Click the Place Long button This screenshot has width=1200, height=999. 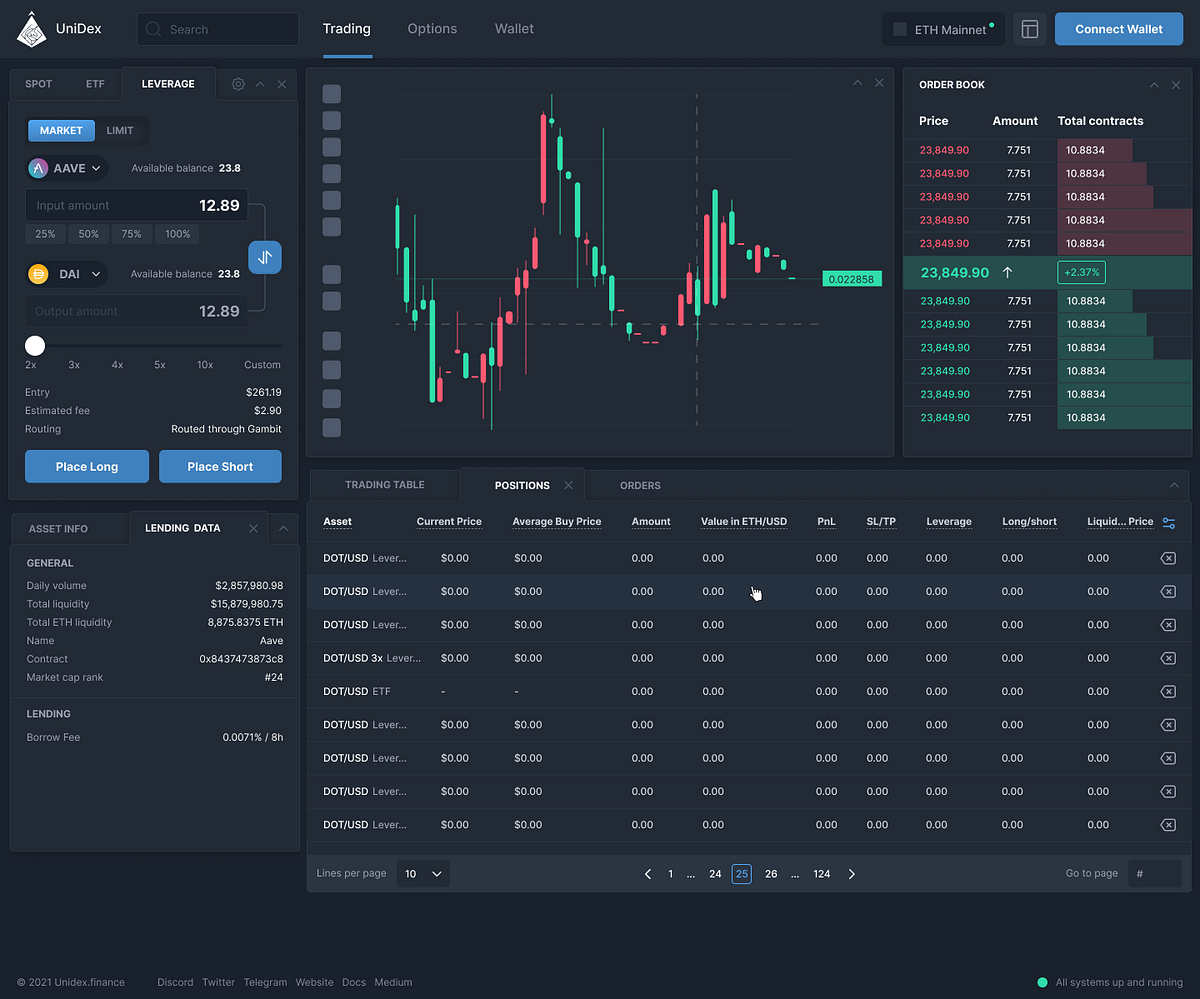click(x=87, y=466)
